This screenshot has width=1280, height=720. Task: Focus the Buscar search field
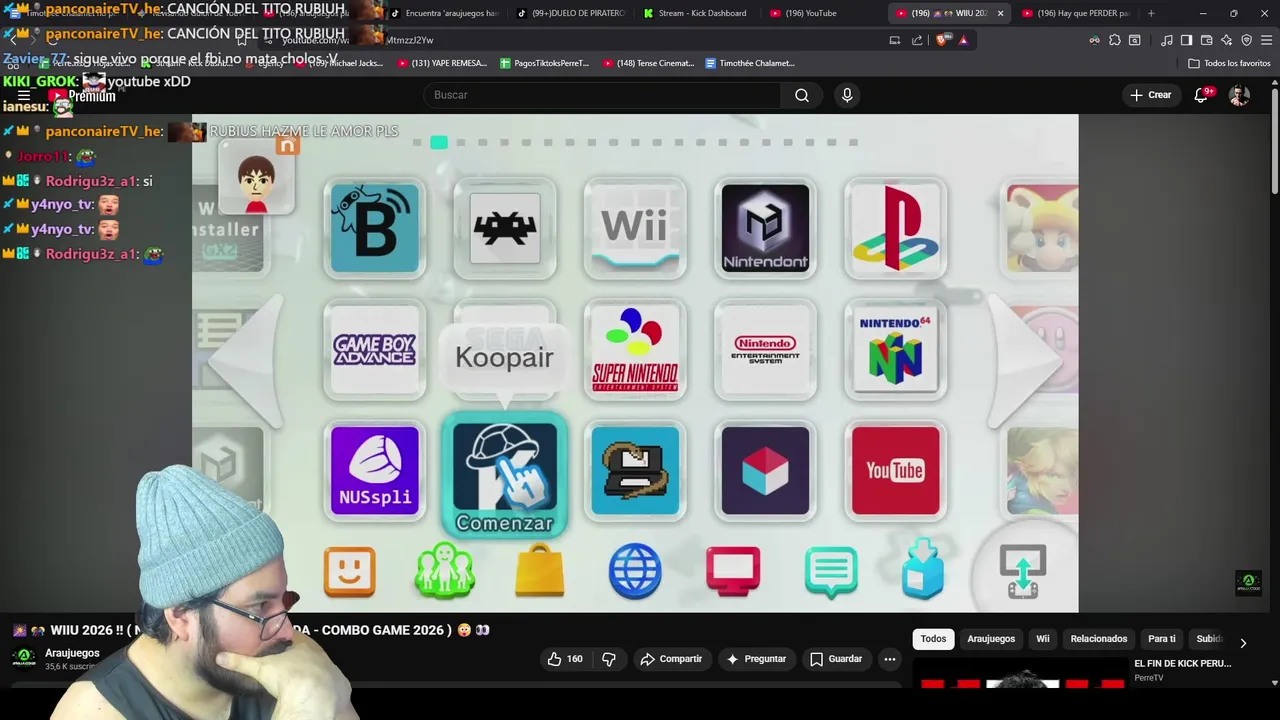[x=602, y=95]
